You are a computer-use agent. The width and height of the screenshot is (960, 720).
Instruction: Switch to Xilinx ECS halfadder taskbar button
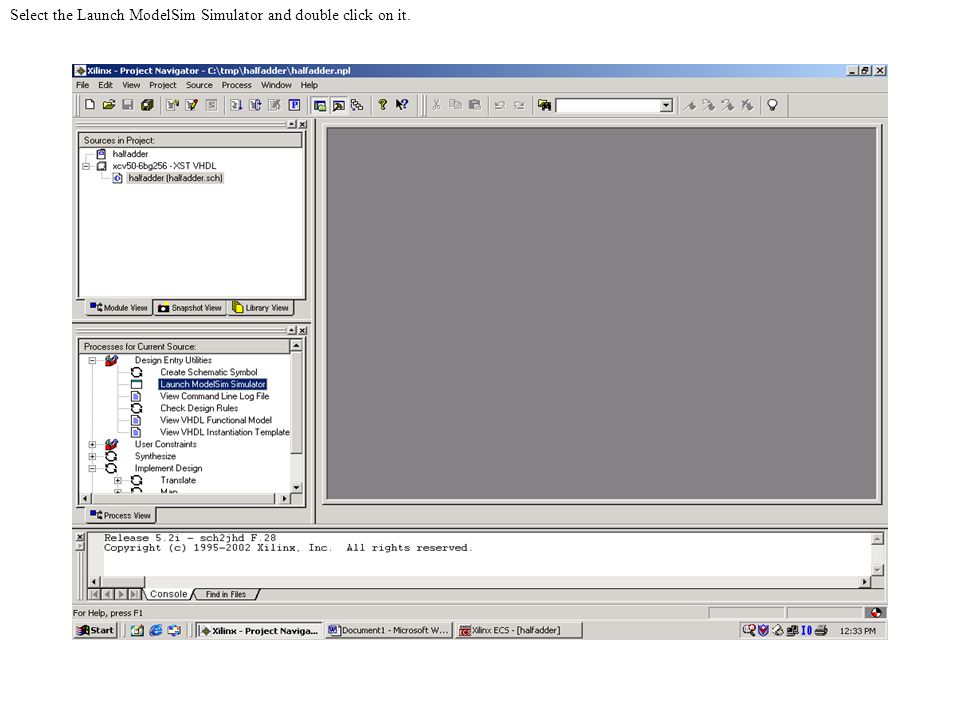518,630
